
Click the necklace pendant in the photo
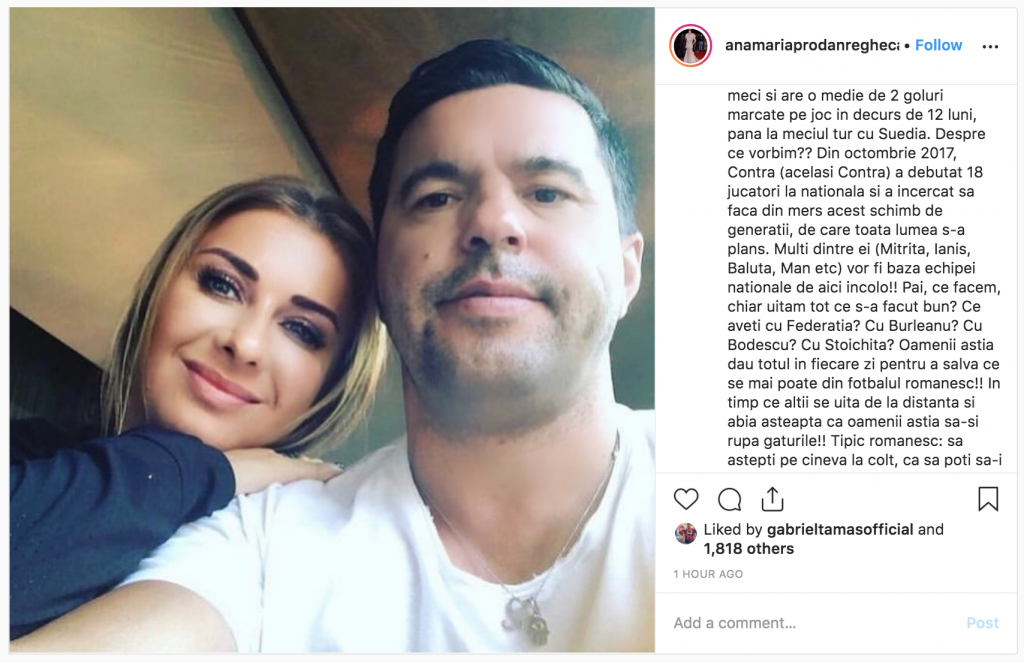[526, 621]
